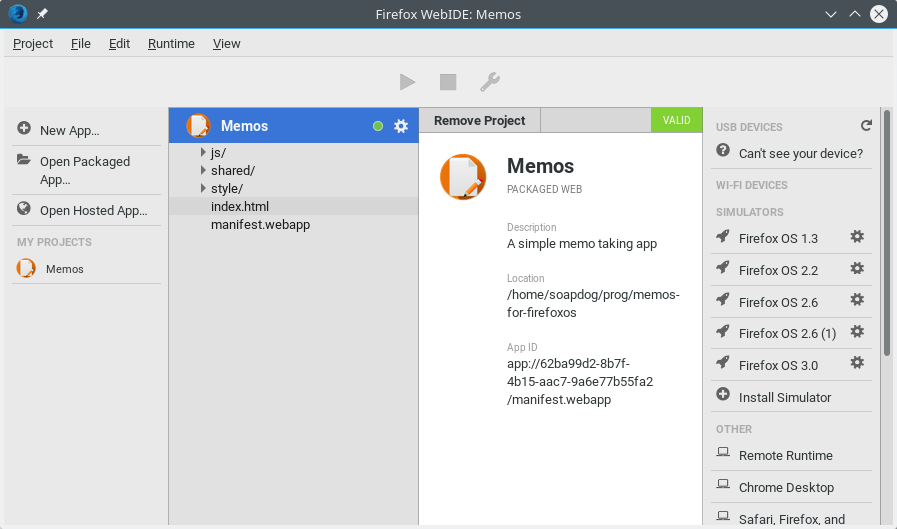Launch the Firefox OS 2.6 simulator label

tap(778, 302)
